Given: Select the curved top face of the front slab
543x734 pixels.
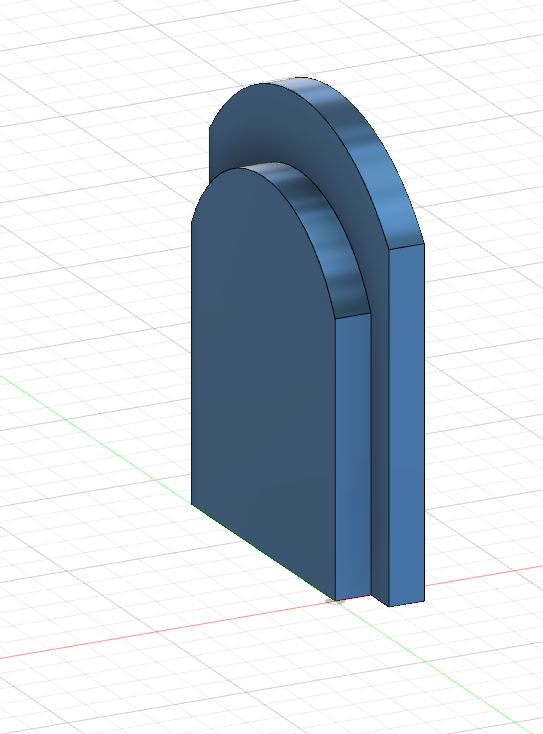Looking at the screenshot, I should point(314,229).
